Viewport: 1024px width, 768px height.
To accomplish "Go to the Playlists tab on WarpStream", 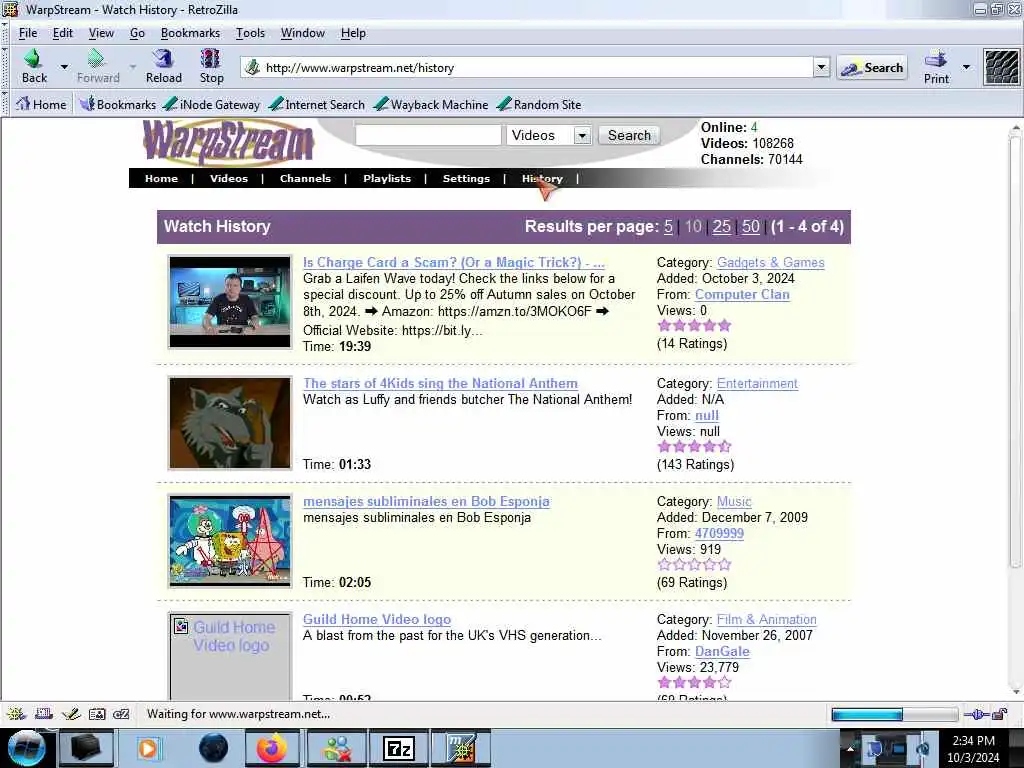I will click(x=387, y=178).
